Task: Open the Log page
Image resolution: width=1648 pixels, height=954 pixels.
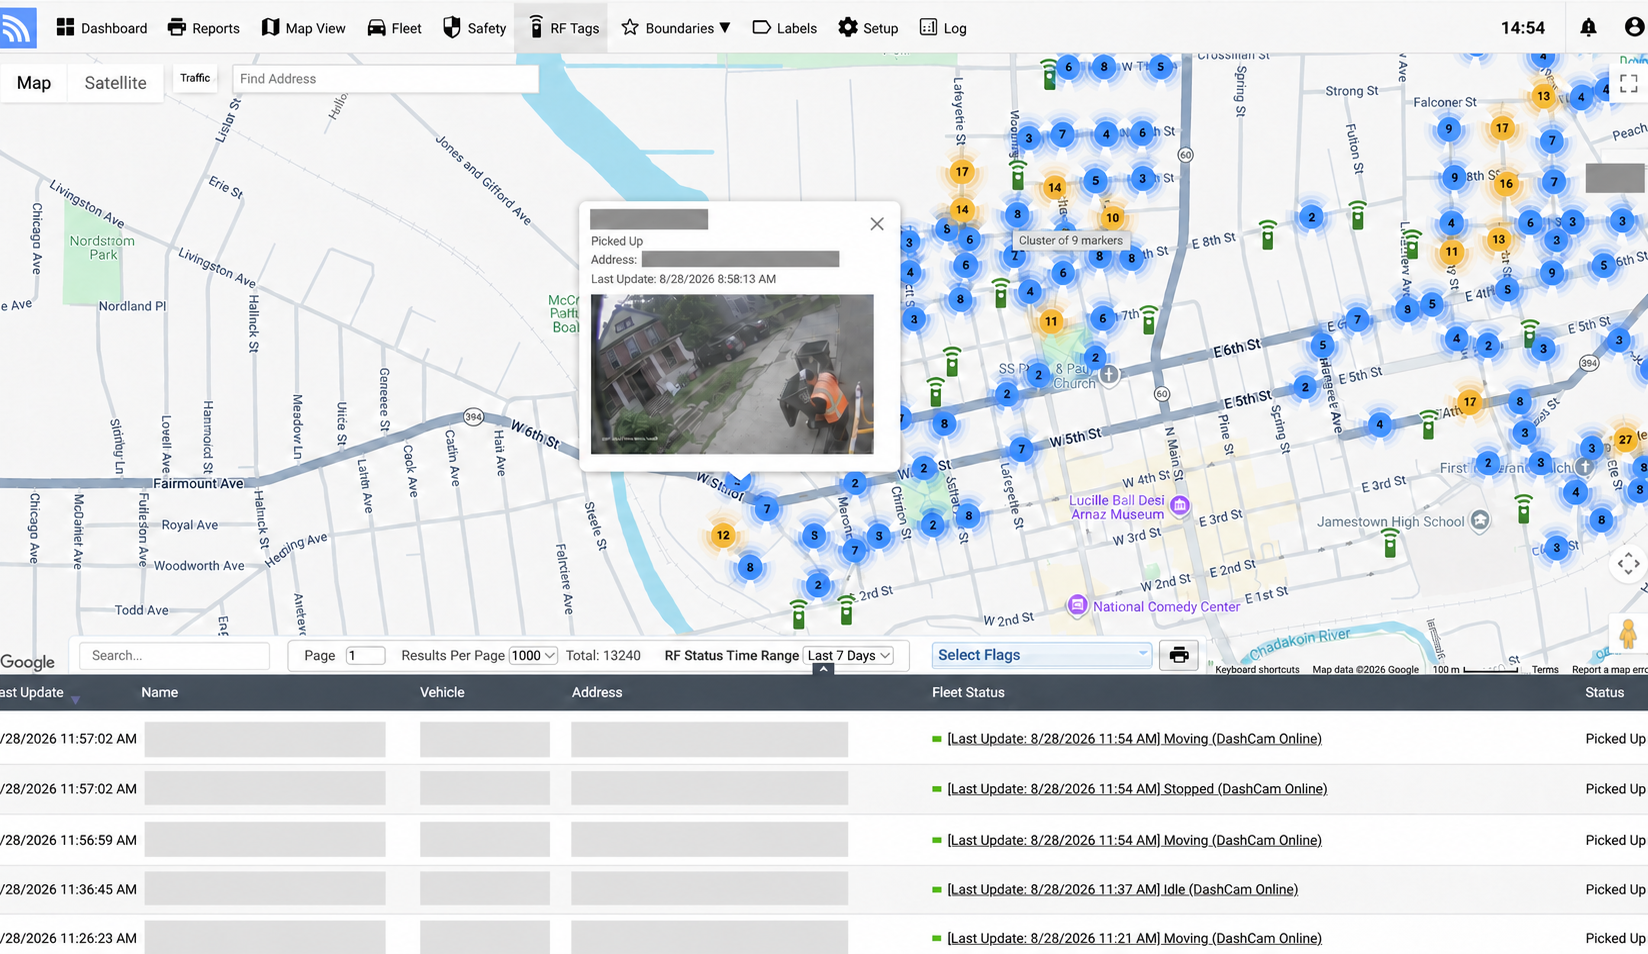Action: [943, 28]
